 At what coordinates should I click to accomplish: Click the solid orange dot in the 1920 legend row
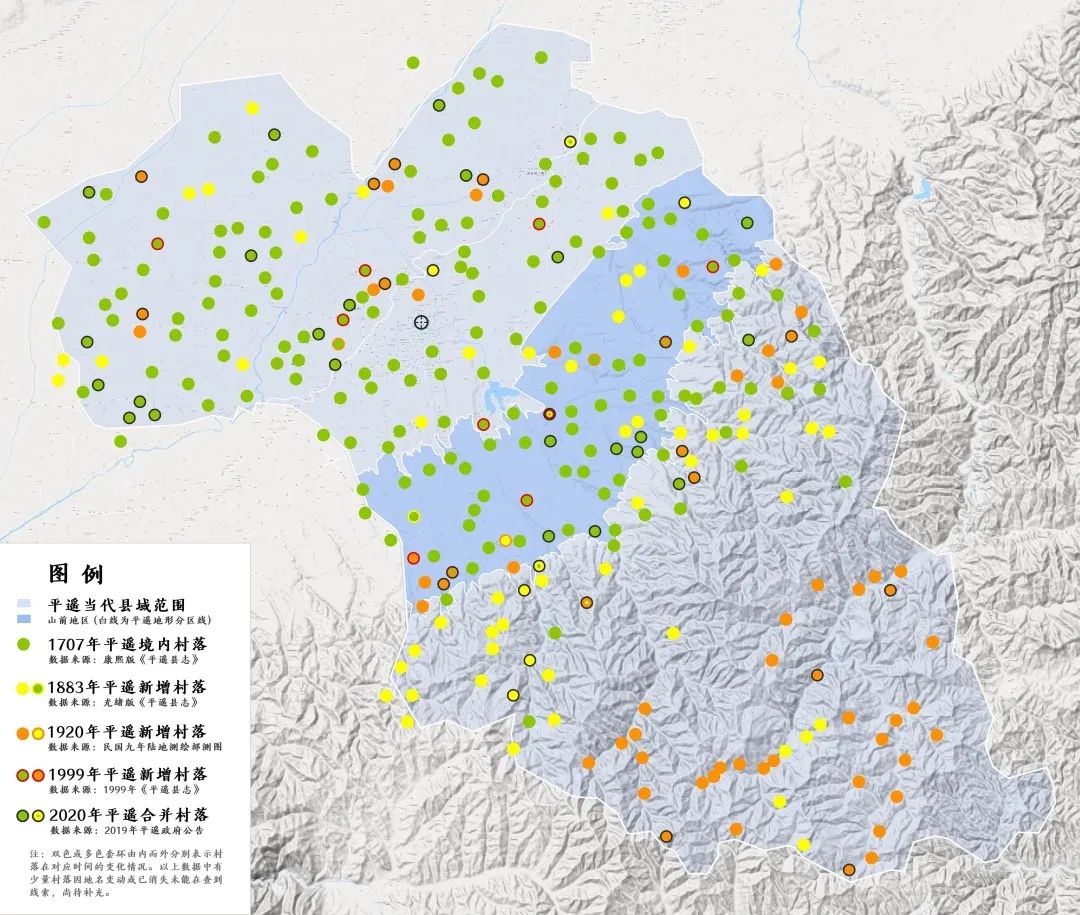(x=23, y=733)
